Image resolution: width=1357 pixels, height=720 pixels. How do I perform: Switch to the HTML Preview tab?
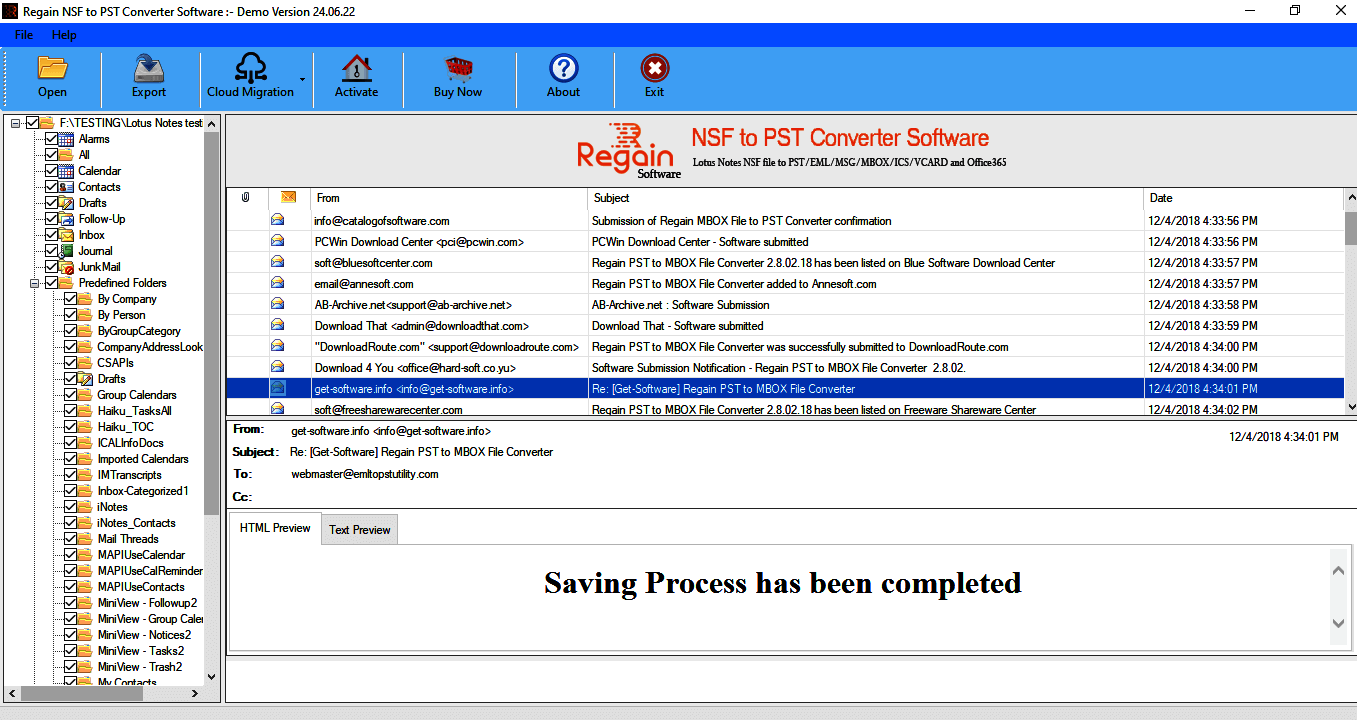pyautogui.click(x=275, y=528)
